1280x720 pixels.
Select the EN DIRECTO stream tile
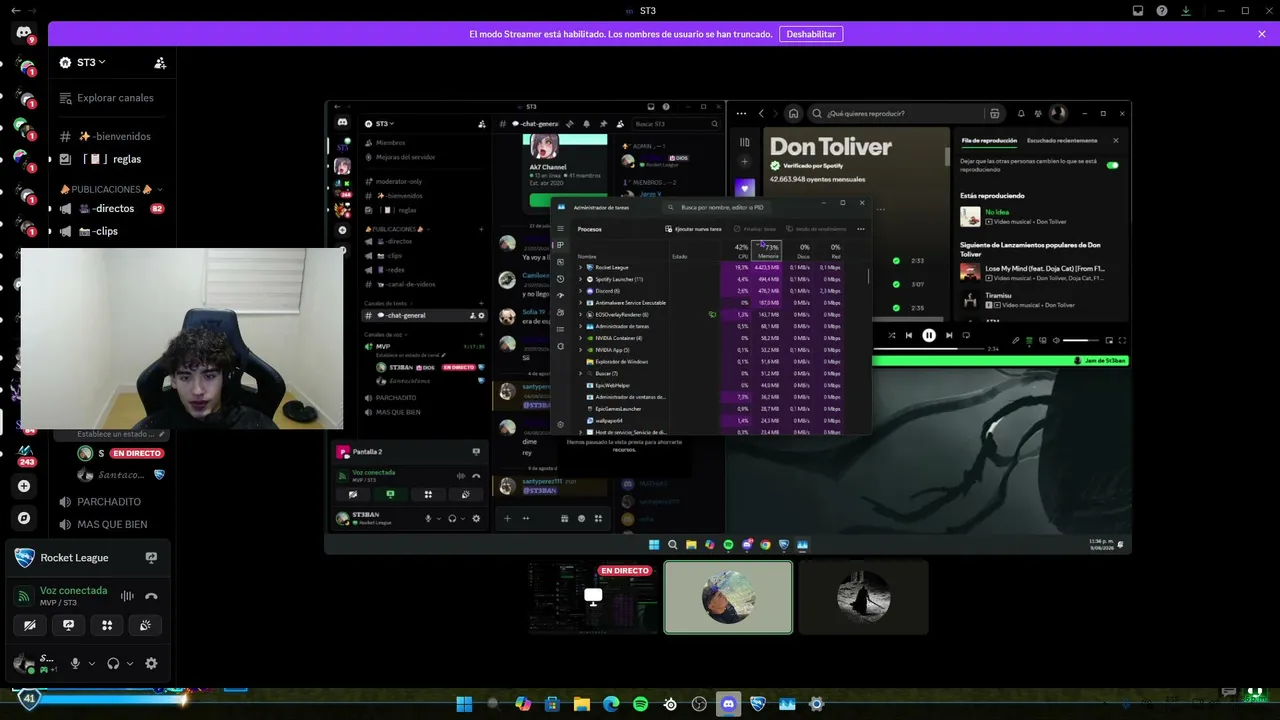593,597
